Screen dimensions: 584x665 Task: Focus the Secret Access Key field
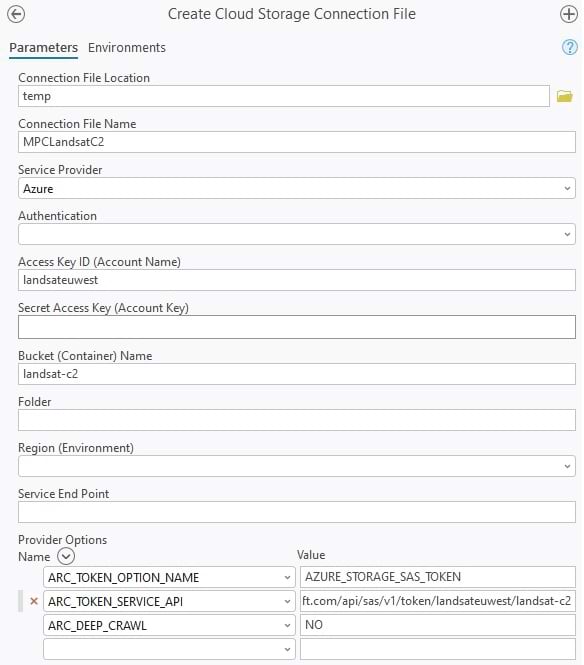pos(296,327)
